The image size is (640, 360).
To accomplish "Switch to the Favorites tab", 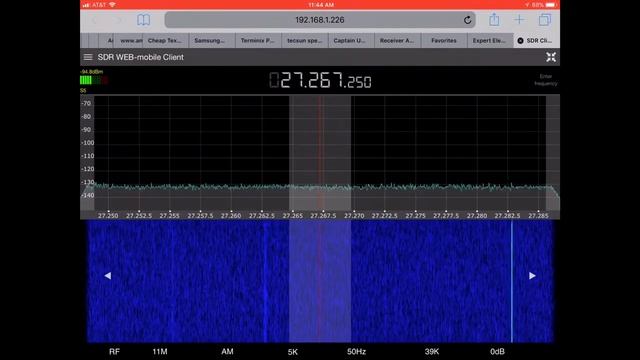I will coord(444,40).
